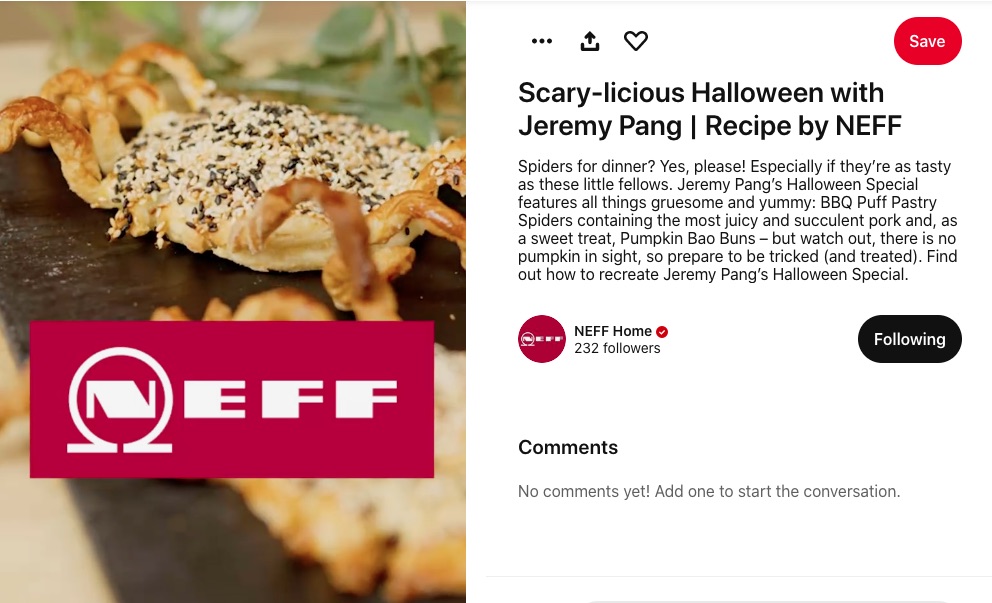Click the share/upload arrow icon

(x=590, y=41)
